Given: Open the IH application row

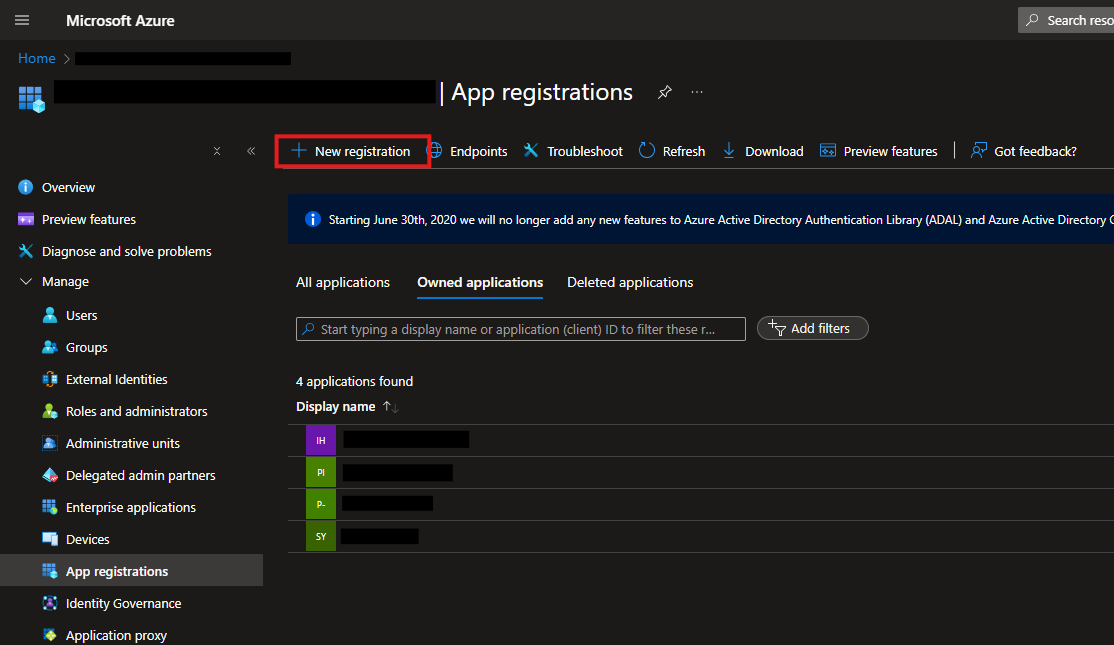Looking at the screenshot, I should pyautogui.click(x=701, y=440).
